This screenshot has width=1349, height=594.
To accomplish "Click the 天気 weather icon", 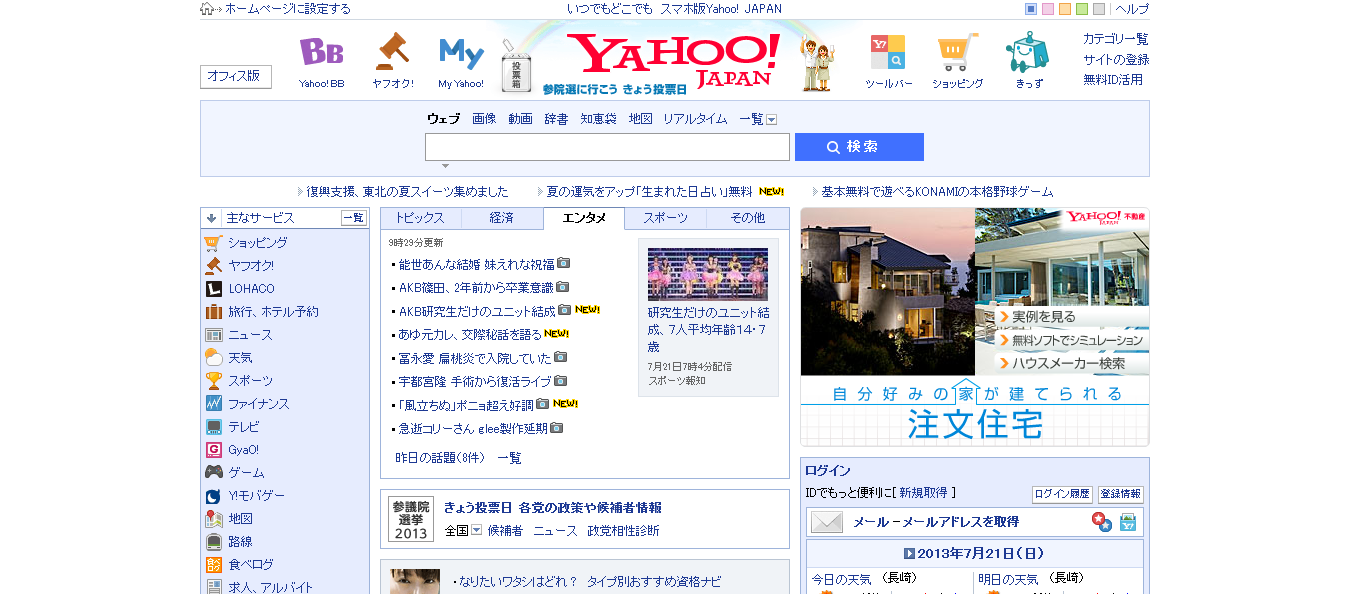I will pyautogui.click(x=213, y=357).
